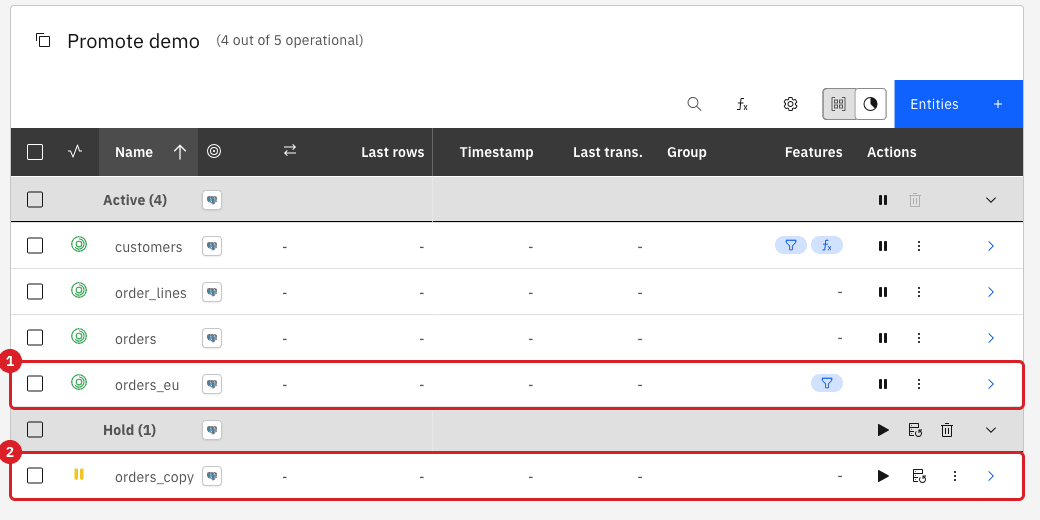Click the copy icon beside Promote demo
This screenshot has height=520, width=1040.
[x=43, y=40]
